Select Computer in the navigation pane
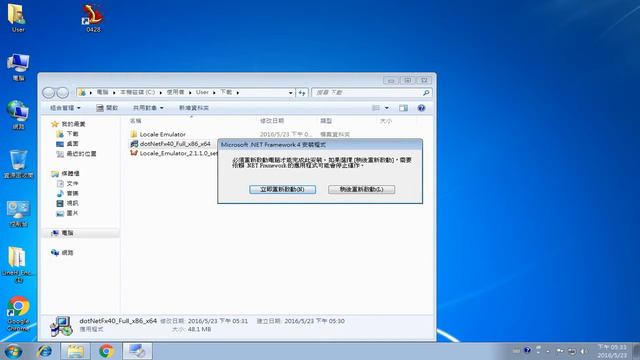 [x=62, y=233]
